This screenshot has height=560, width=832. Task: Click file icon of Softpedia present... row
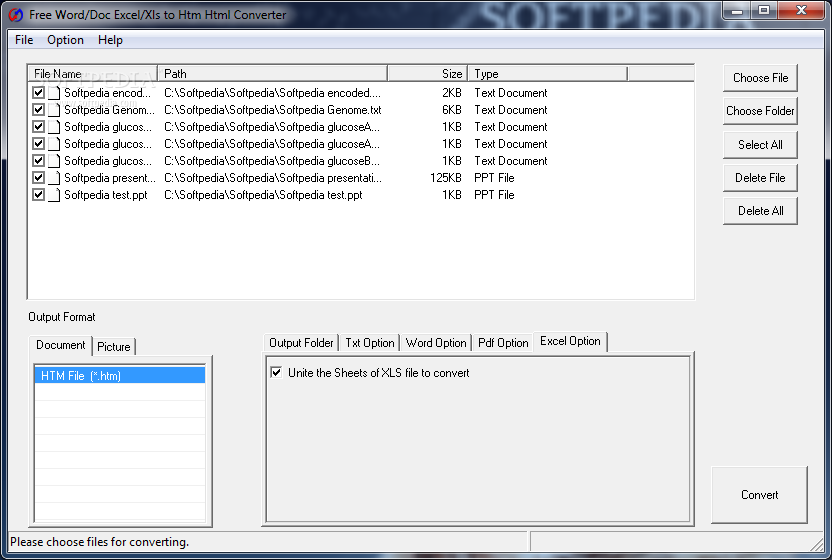pyautogui.click(x=54, y=178)
